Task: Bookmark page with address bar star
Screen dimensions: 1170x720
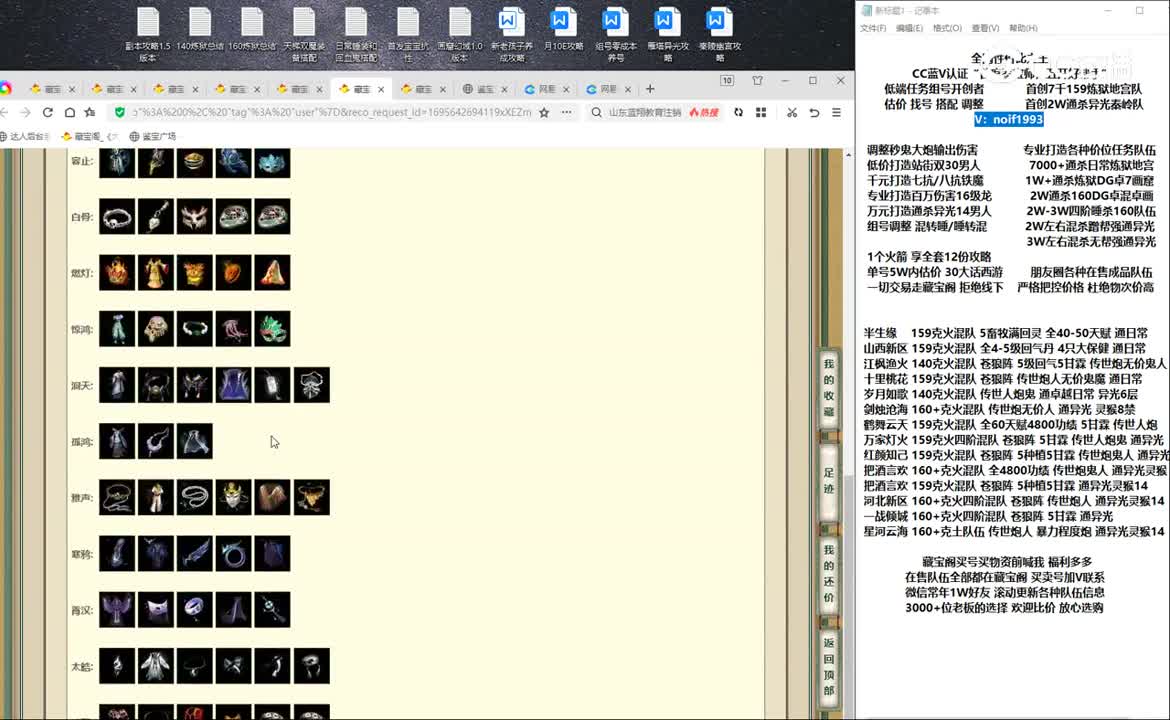Action: point(544,113)
